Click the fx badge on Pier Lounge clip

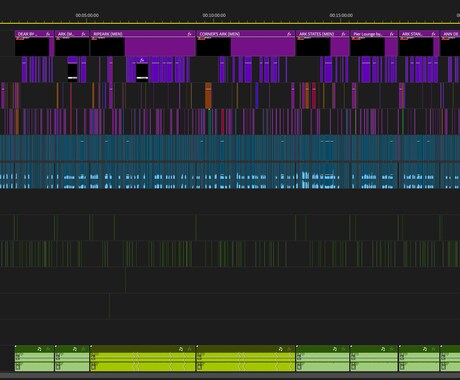(x=392, y=34)
